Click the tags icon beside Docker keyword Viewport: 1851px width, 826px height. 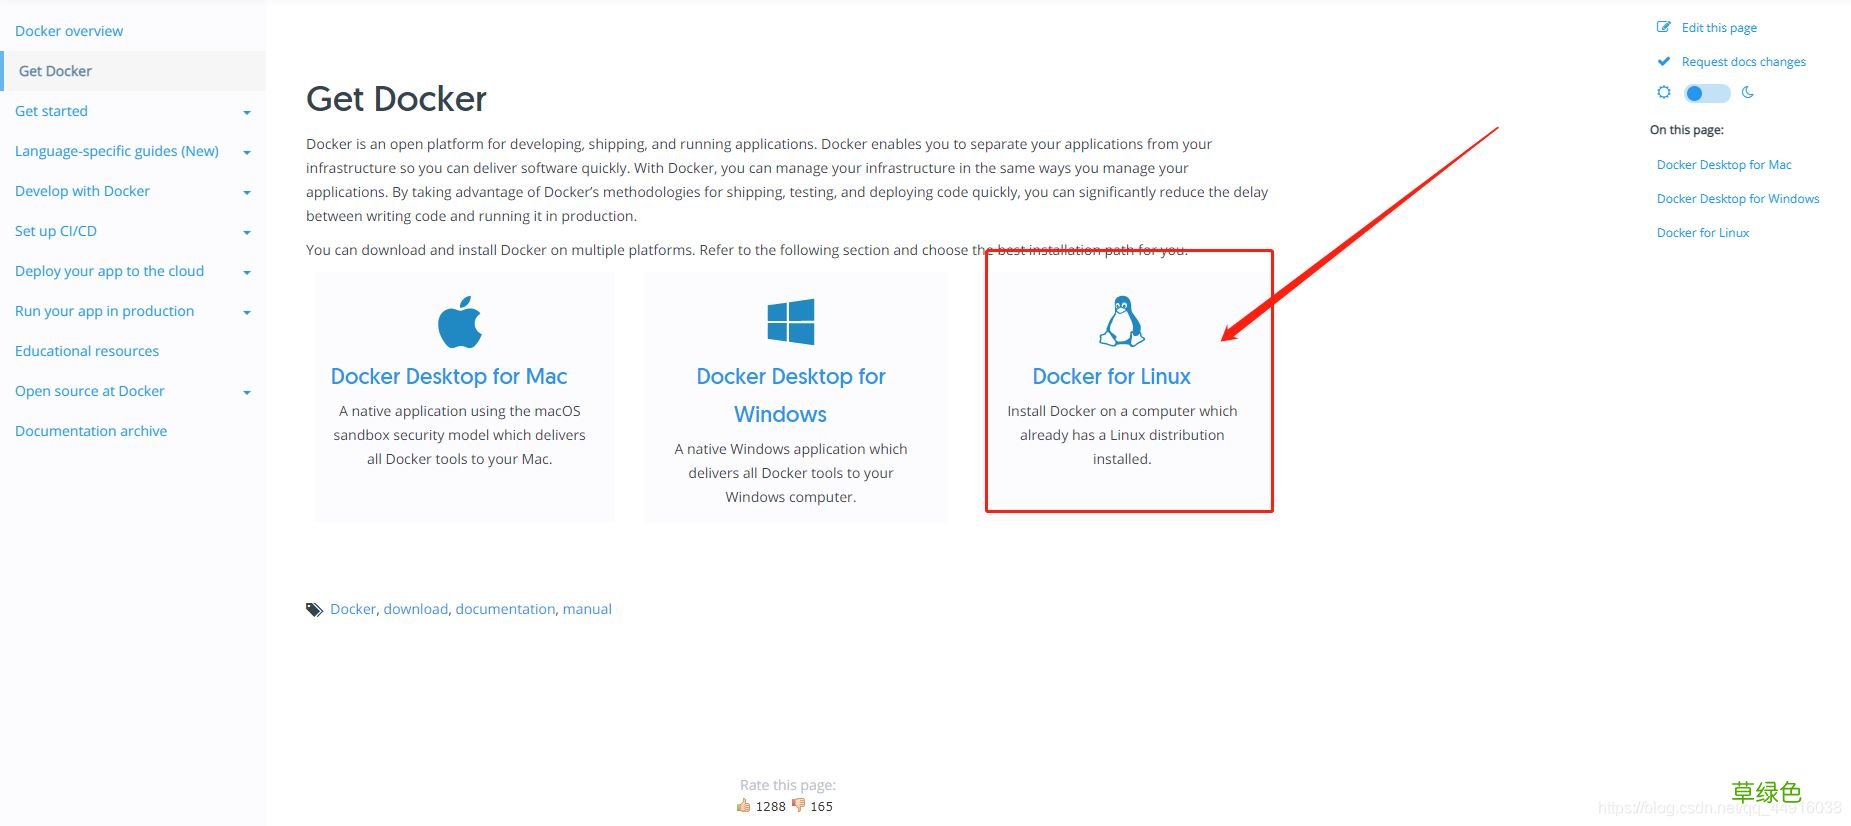[x=315, y=609]
